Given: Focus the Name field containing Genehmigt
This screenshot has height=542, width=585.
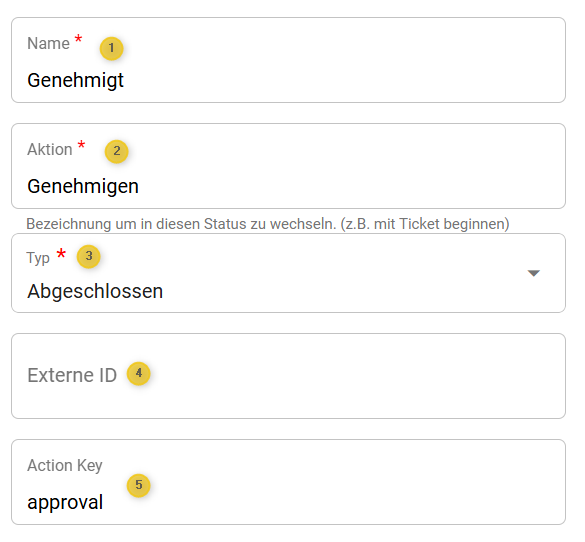Looking at the screenshot, I should pyautogui.click(x=288, y=60).
